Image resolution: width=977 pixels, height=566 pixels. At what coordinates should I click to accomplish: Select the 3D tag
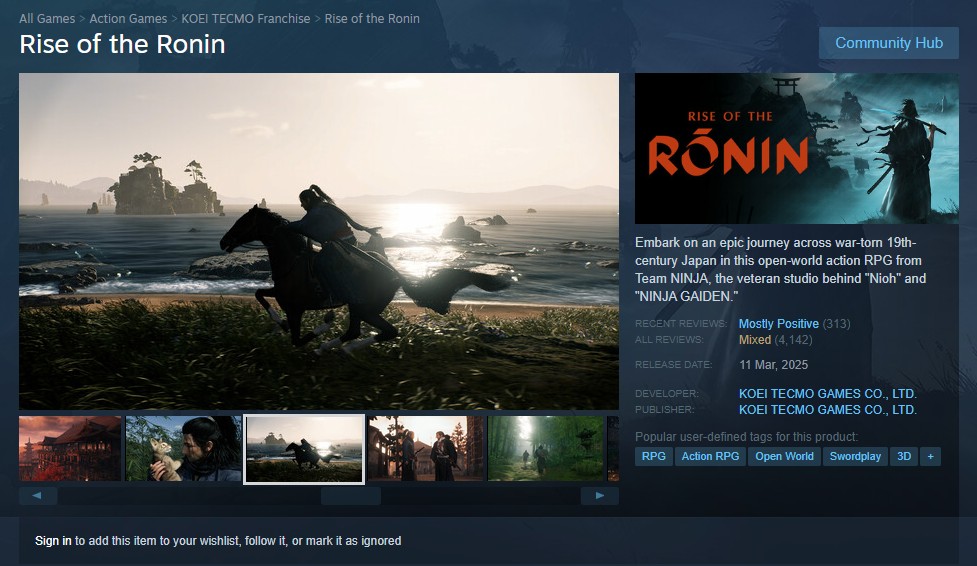pyautogui.click(x=904, y=456)
